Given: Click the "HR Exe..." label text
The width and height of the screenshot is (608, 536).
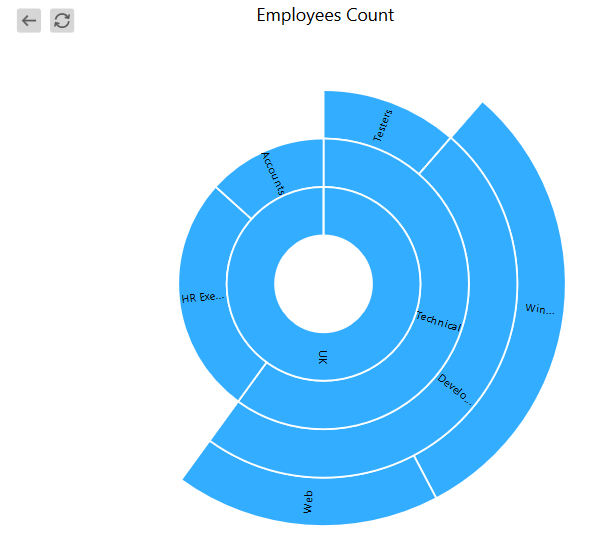Looking at the screenshot, I should coord(203,297).
